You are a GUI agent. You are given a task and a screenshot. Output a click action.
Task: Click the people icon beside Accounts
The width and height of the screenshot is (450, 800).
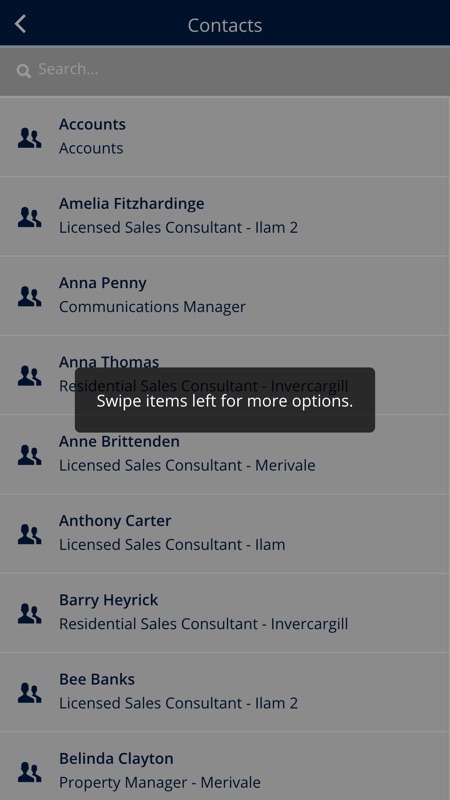coord(30,138)
